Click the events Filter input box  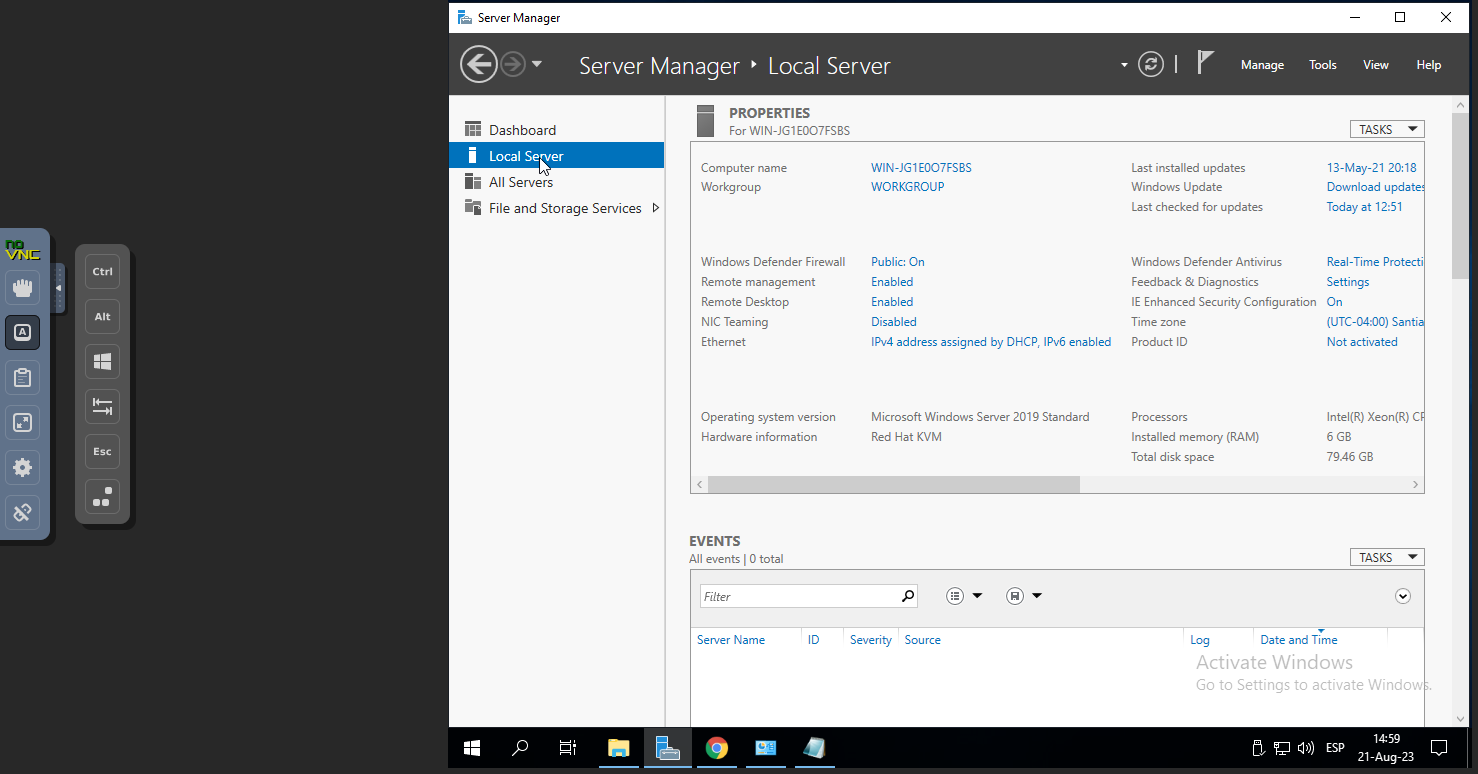pos(800,596)
